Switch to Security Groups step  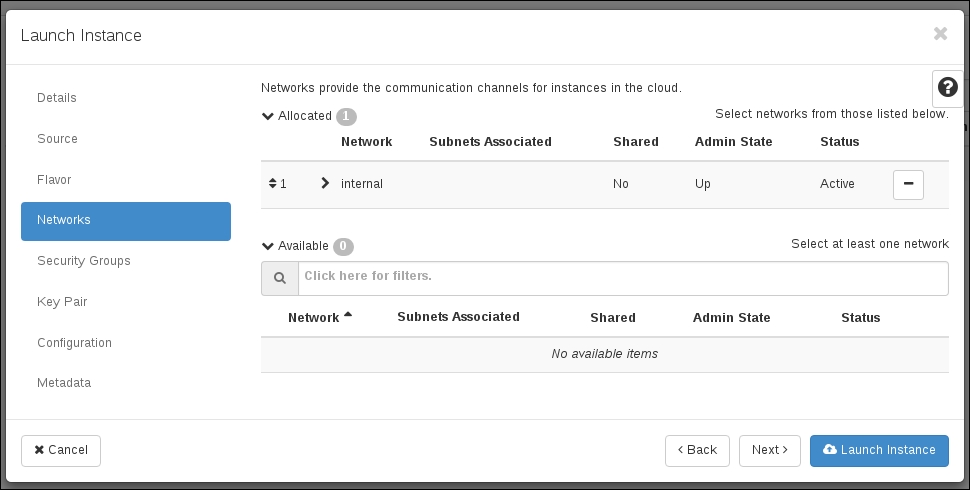pos(84,261)
